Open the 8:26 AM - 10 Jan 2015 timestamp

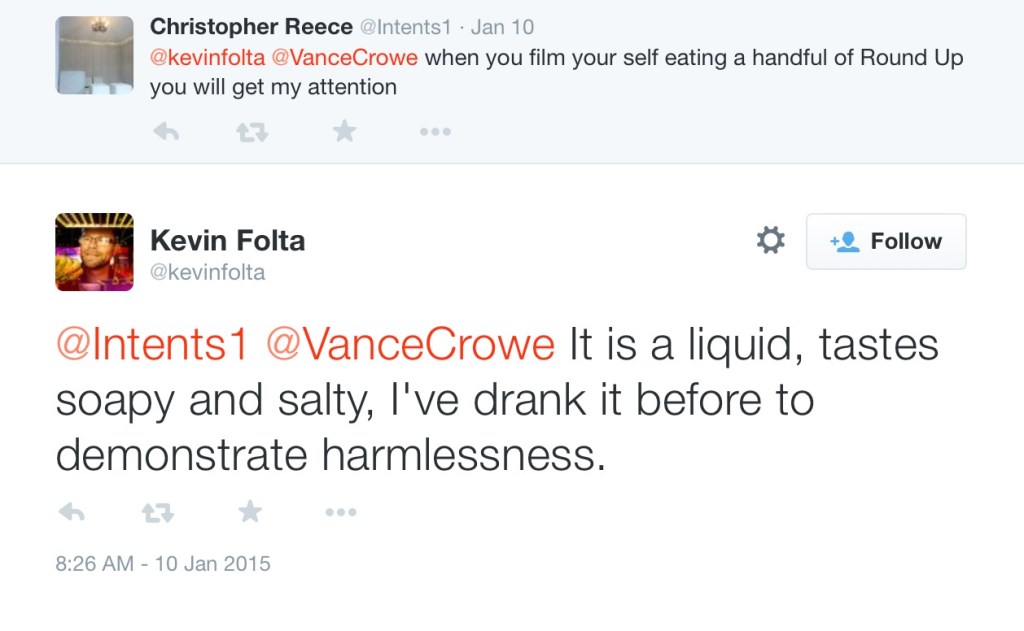(163, 563)
